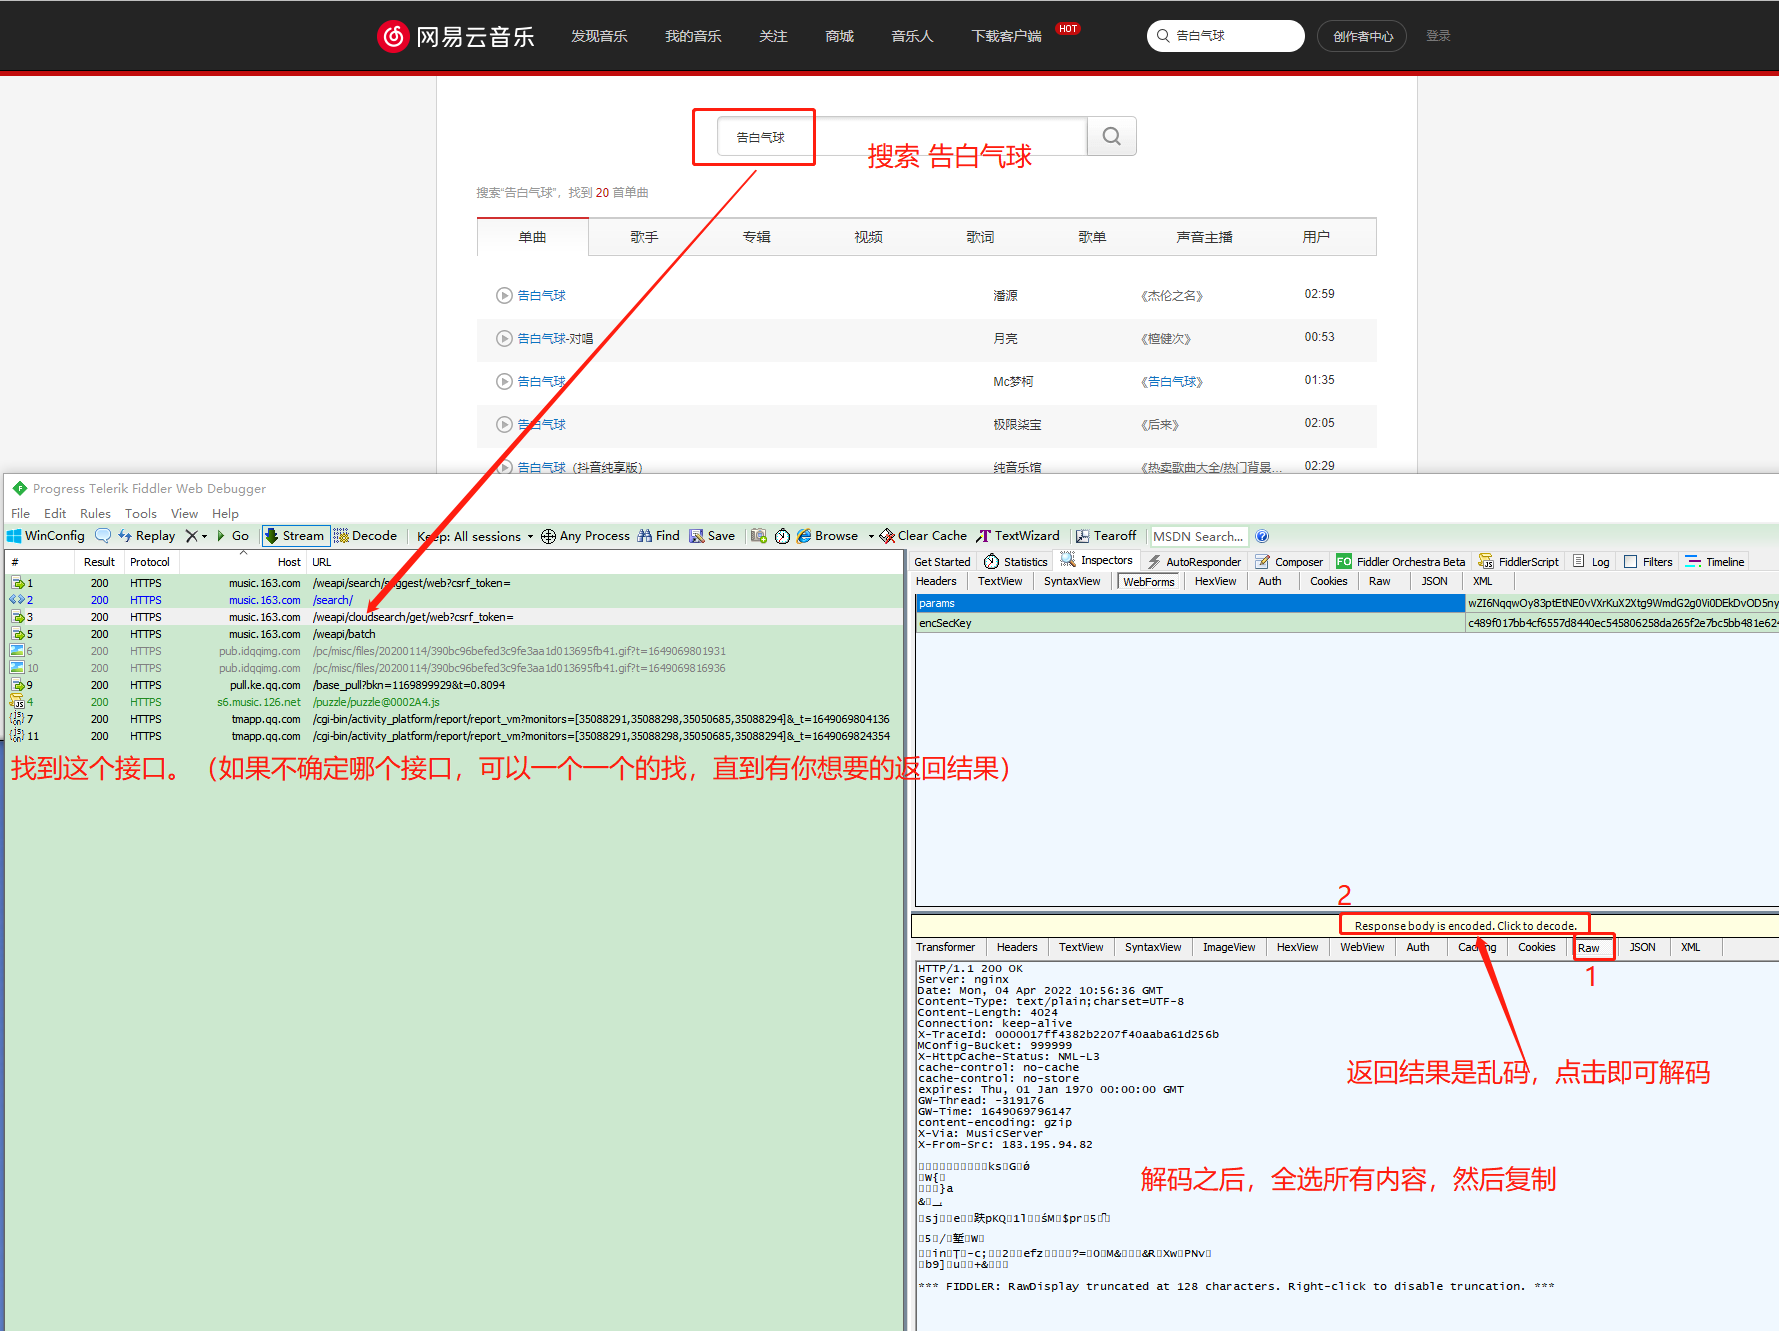Viewport: 1779px width, 1331px height.
Task: Open the Timeline tab
Action: coord(1715,562)
